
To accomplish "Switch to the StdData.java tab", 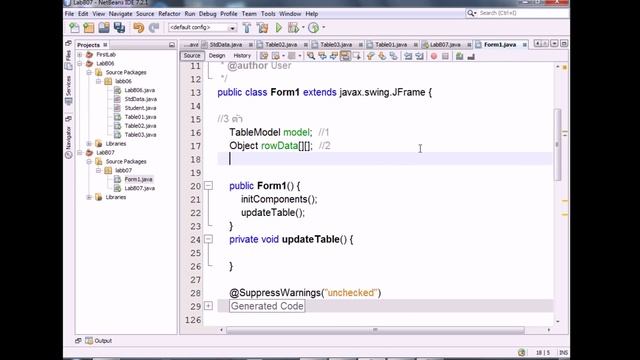I will [225, 44].
